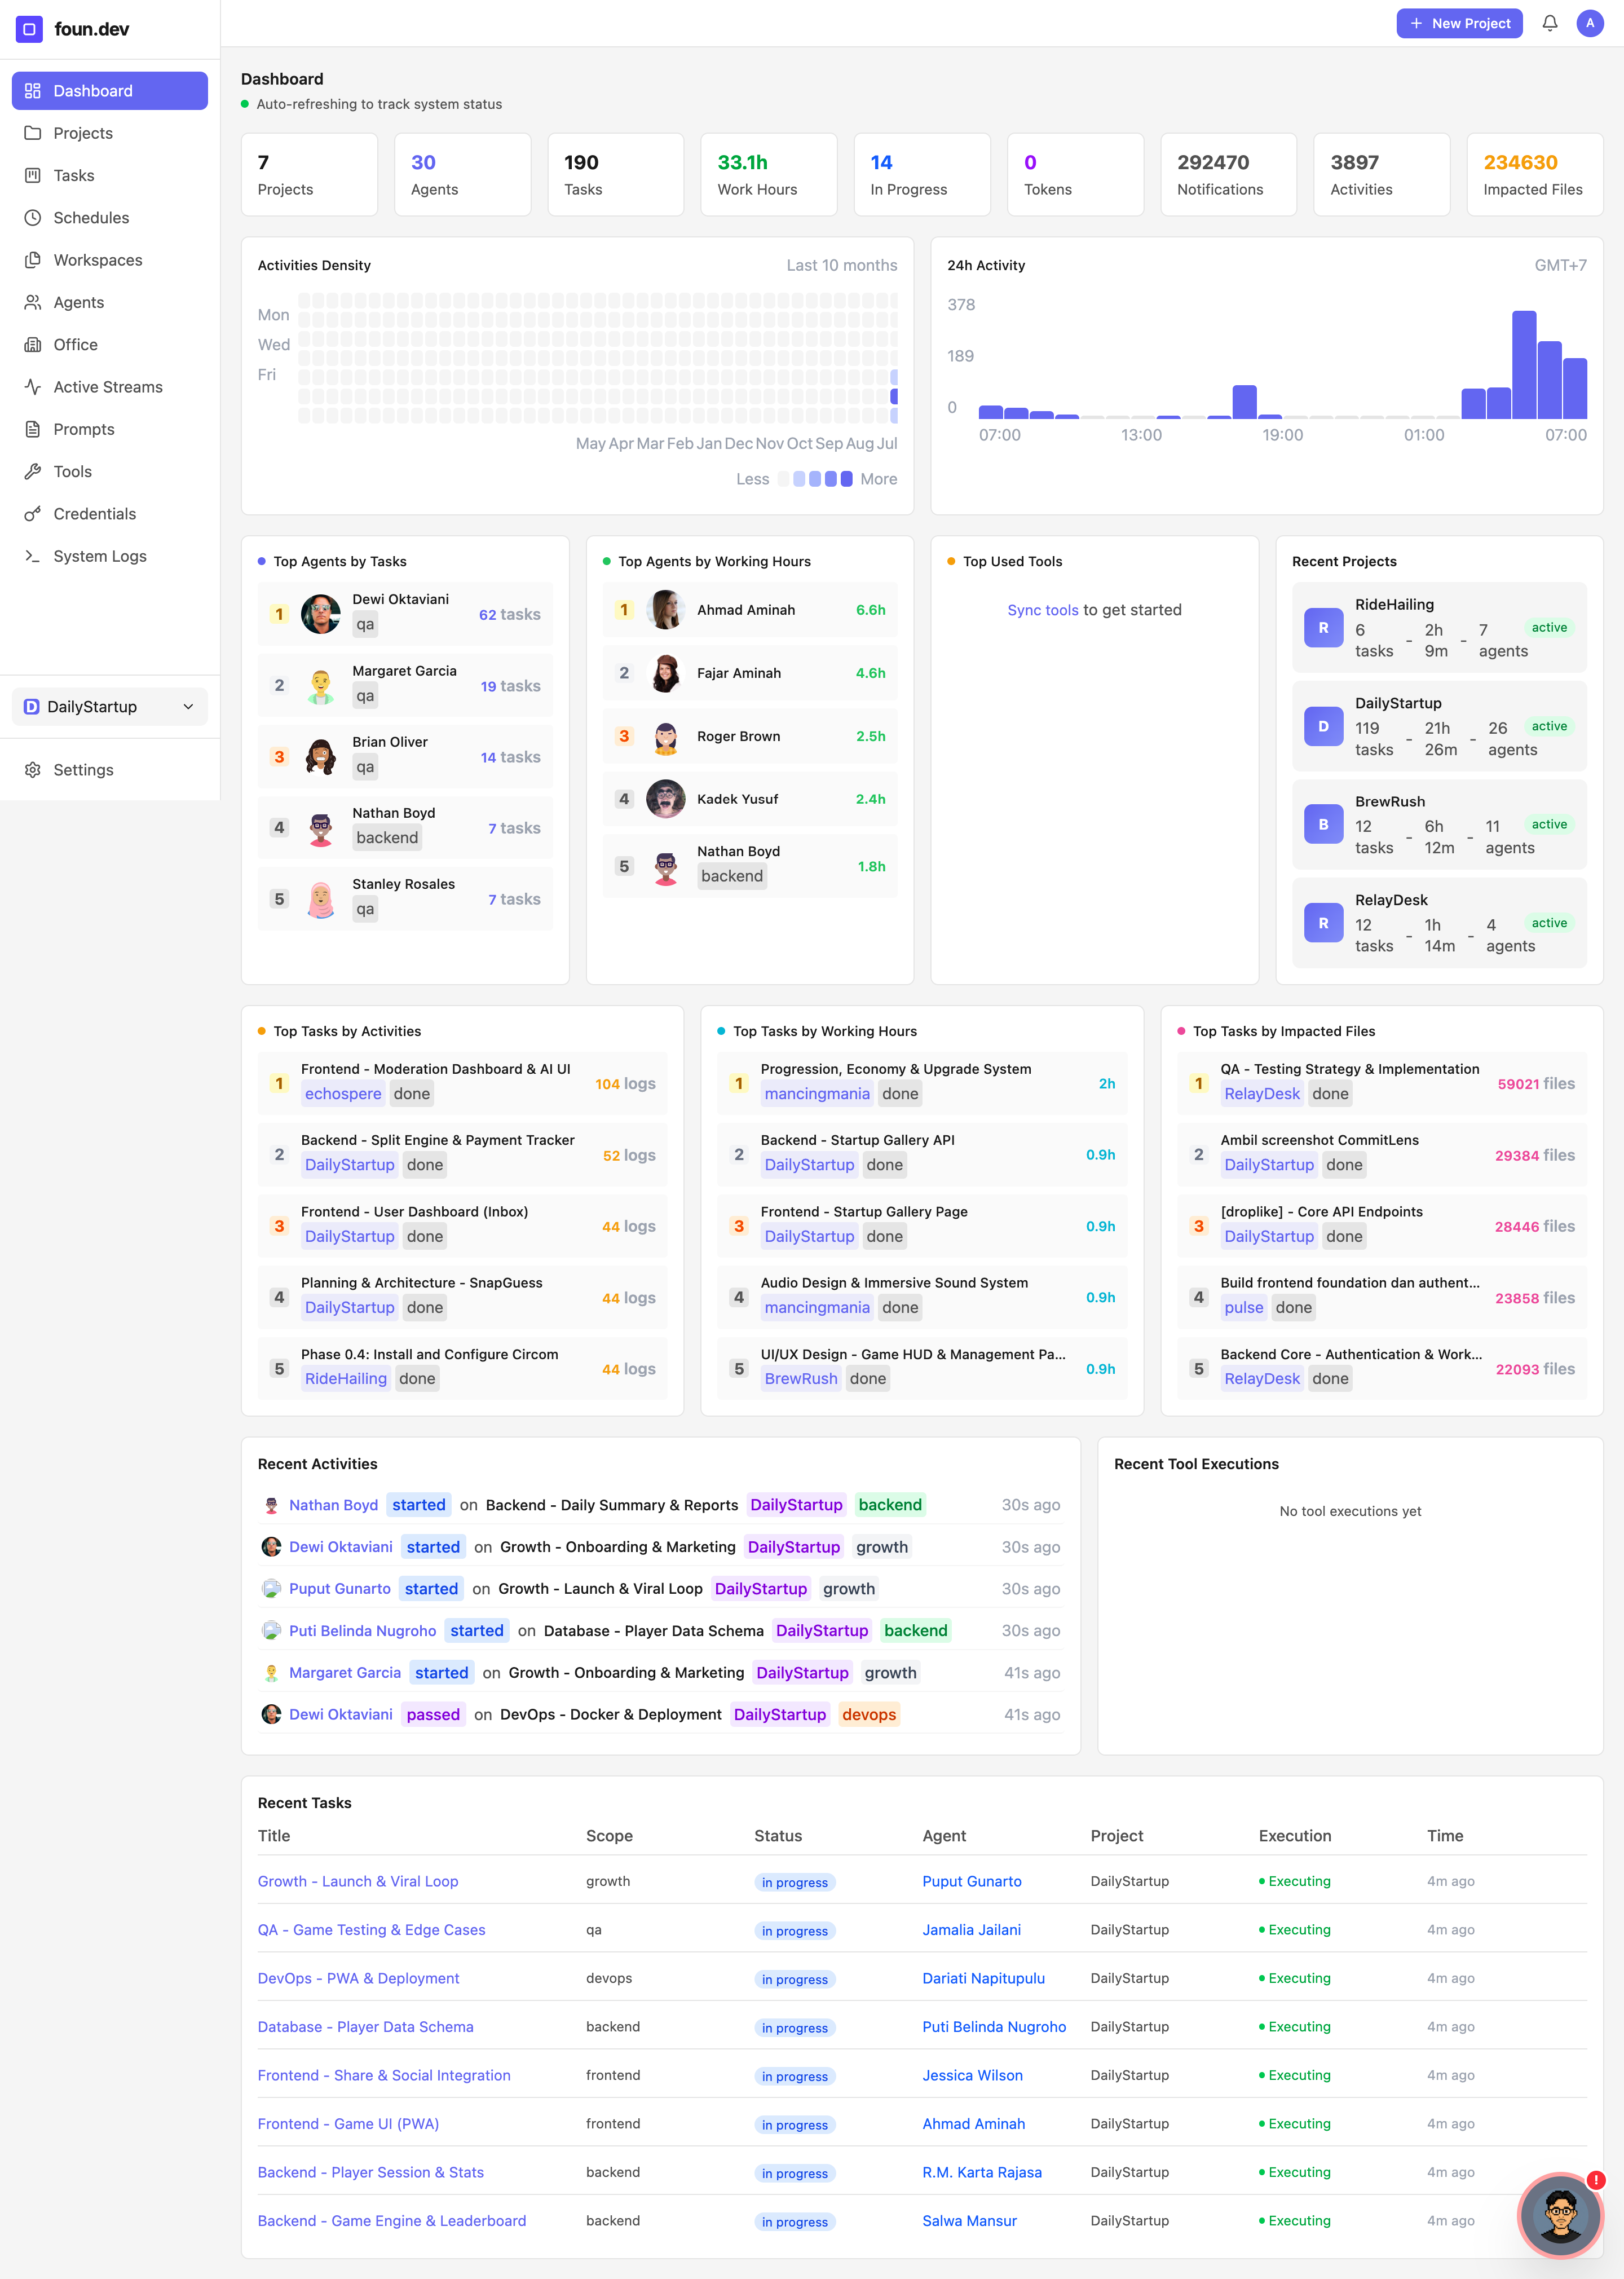Open the user avatar menu labeled A
1624x2279 pixels.
coord(1589,23)
